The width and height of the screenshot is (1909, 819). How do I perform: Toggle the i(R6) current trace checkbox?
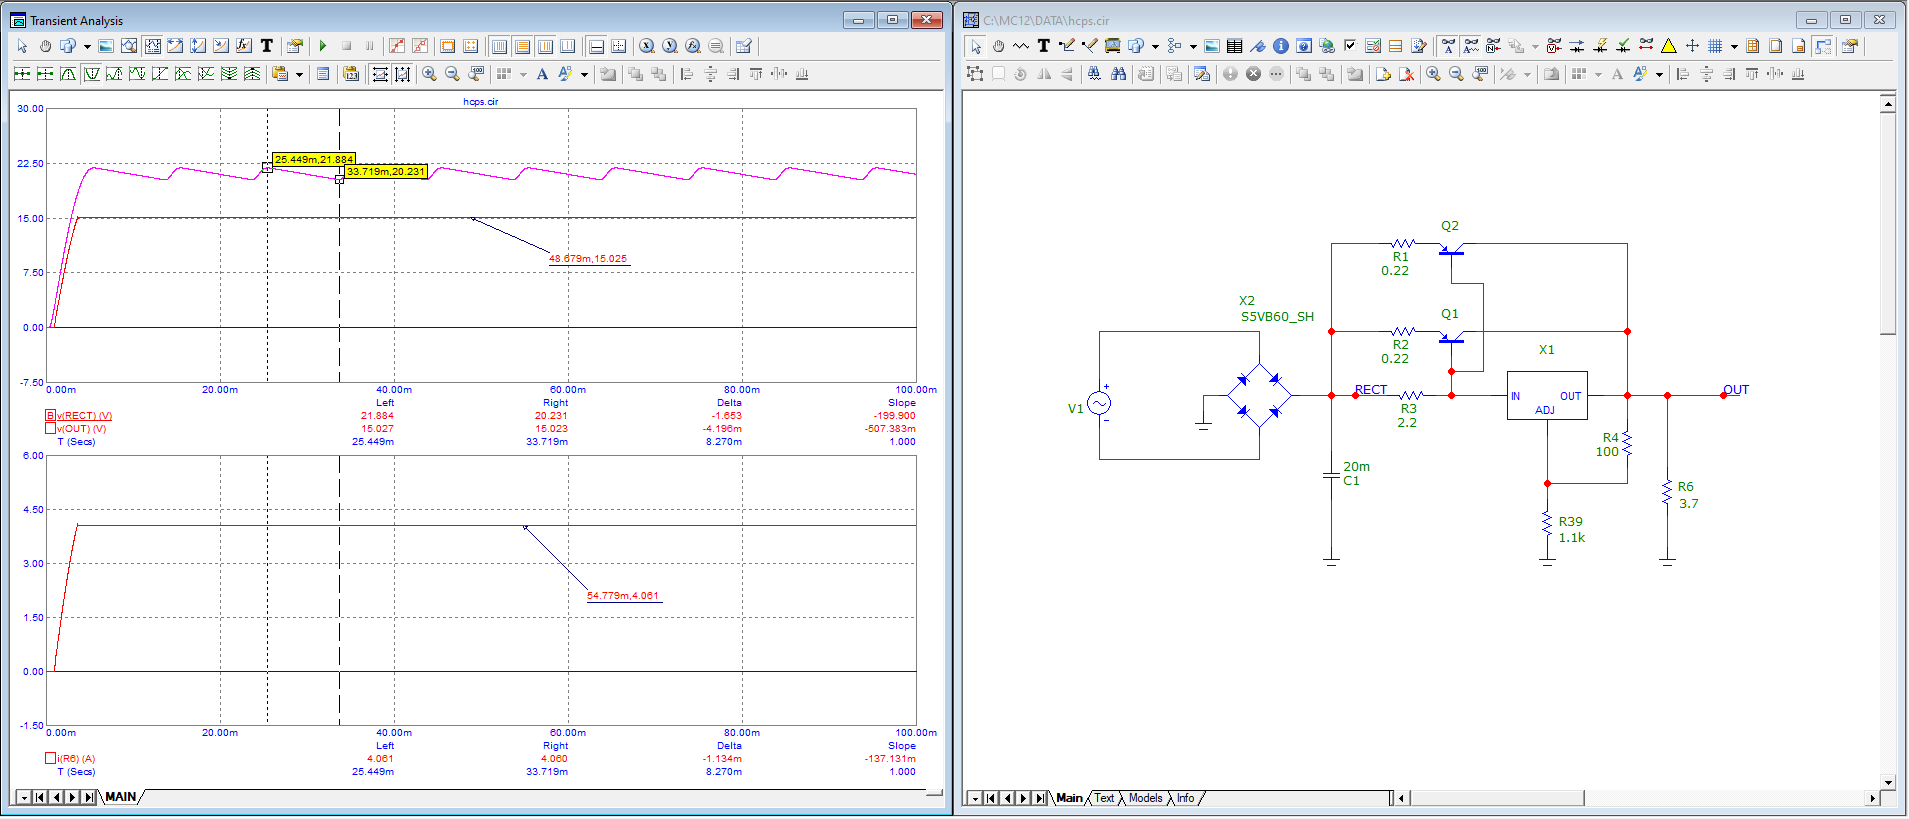click(50, 759)
